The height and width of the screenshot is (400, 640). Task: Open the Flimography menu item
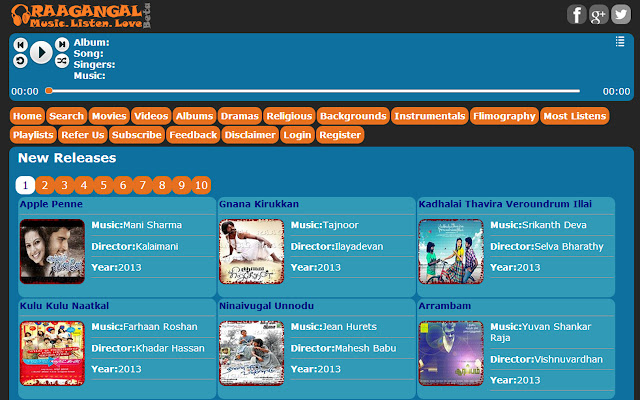click(504, 116)
